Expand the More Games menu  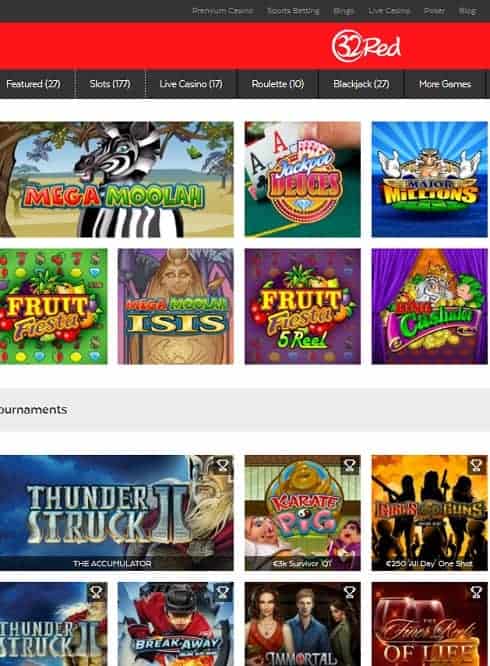coord(445,84)
